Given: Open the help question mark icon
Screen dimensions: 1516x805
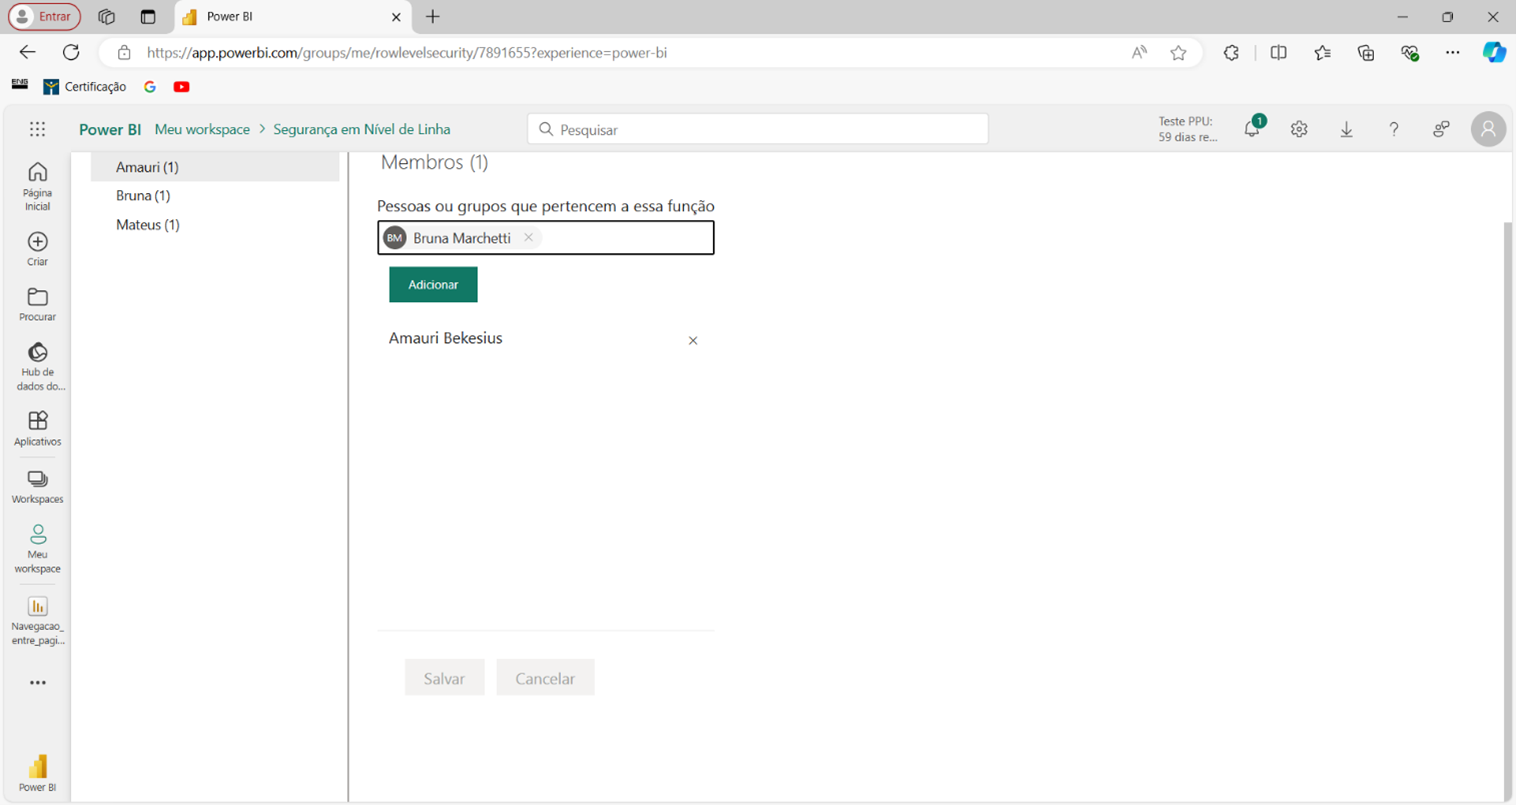Looking at the screenshot, I should tap(1393, 129).
